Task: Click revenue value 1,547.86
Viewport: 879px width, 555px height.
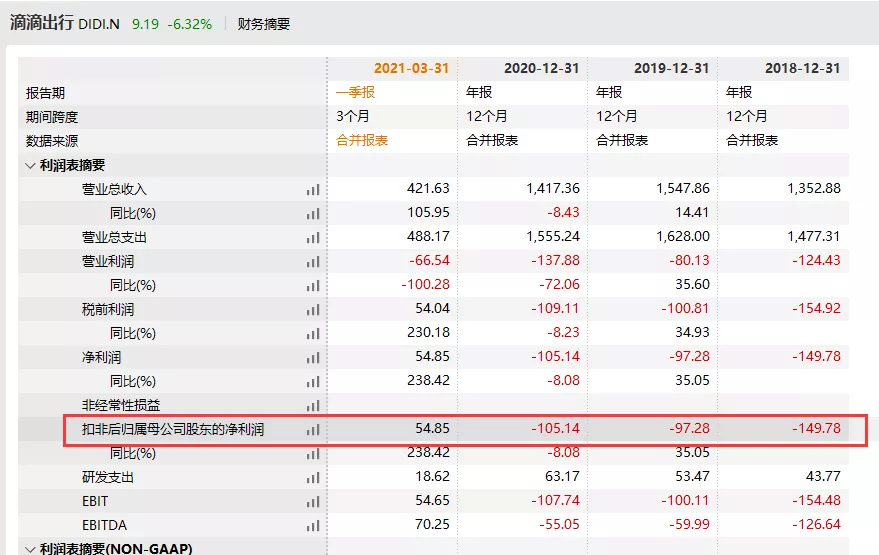Action: pyautogui.click(x=683, y=188)
